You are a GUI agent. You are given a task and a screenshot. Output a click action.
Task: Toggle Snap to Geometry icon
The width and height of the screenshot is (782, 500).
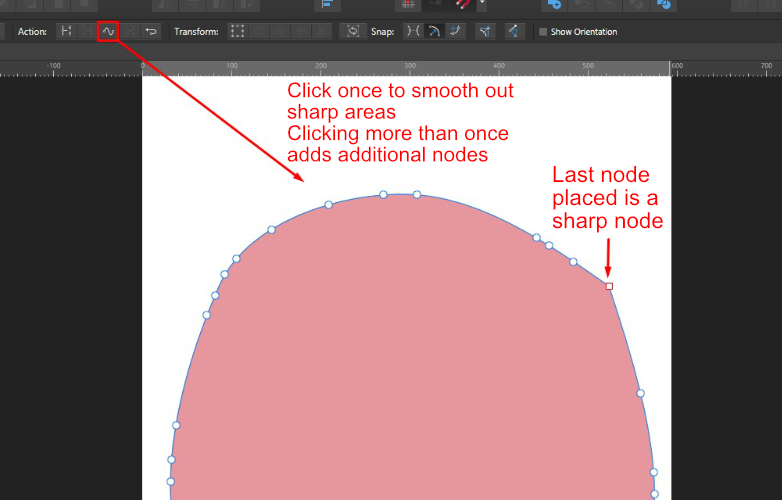[434, 31]
